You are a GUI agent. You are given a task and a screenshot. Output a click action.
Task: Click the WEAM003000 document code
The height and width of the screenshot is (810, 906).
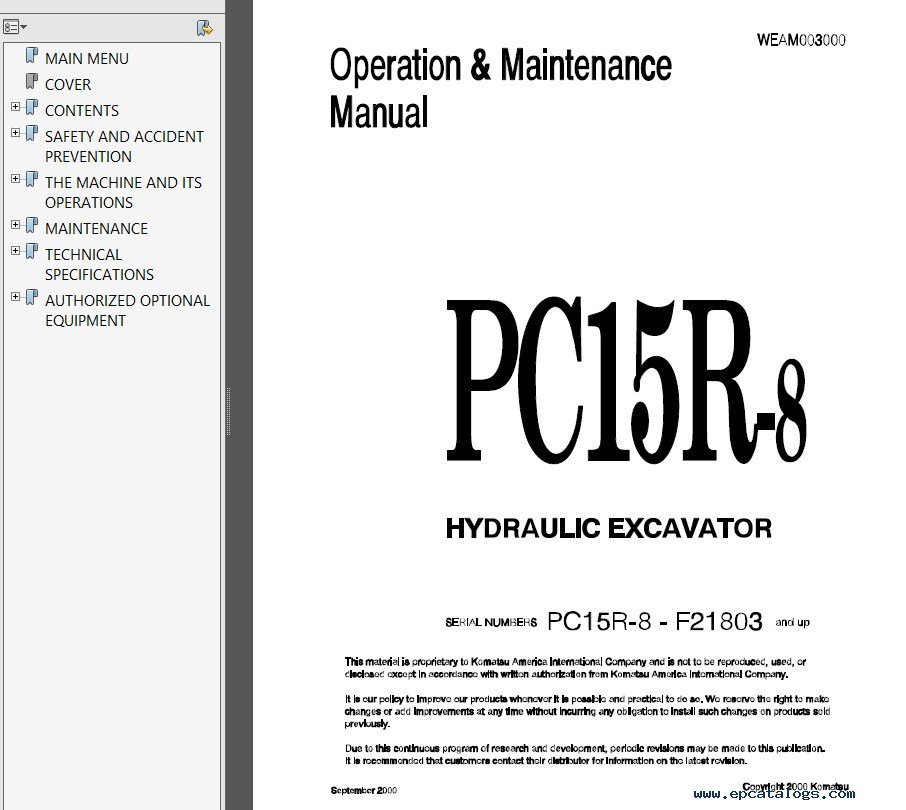[x=801, y=40]
